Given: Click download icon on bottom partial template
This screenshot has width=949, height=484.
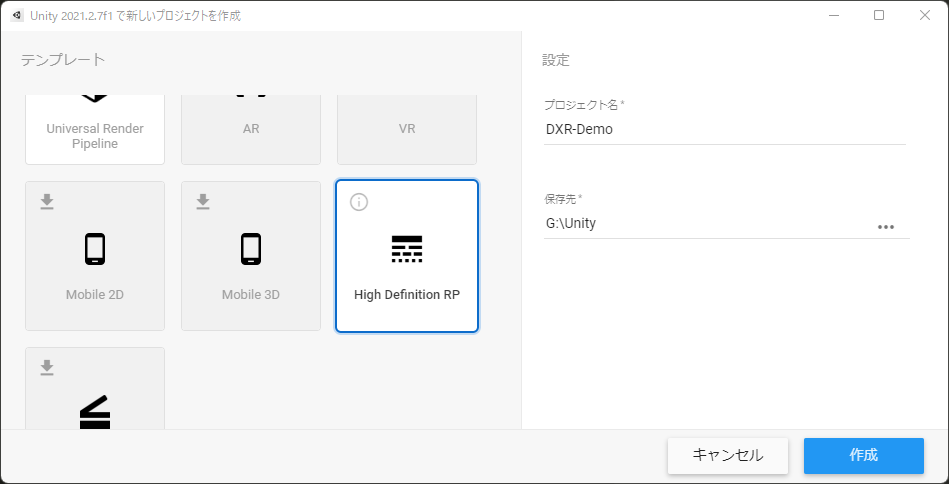Looking at the screenshot, I should [x=47, y=368].
